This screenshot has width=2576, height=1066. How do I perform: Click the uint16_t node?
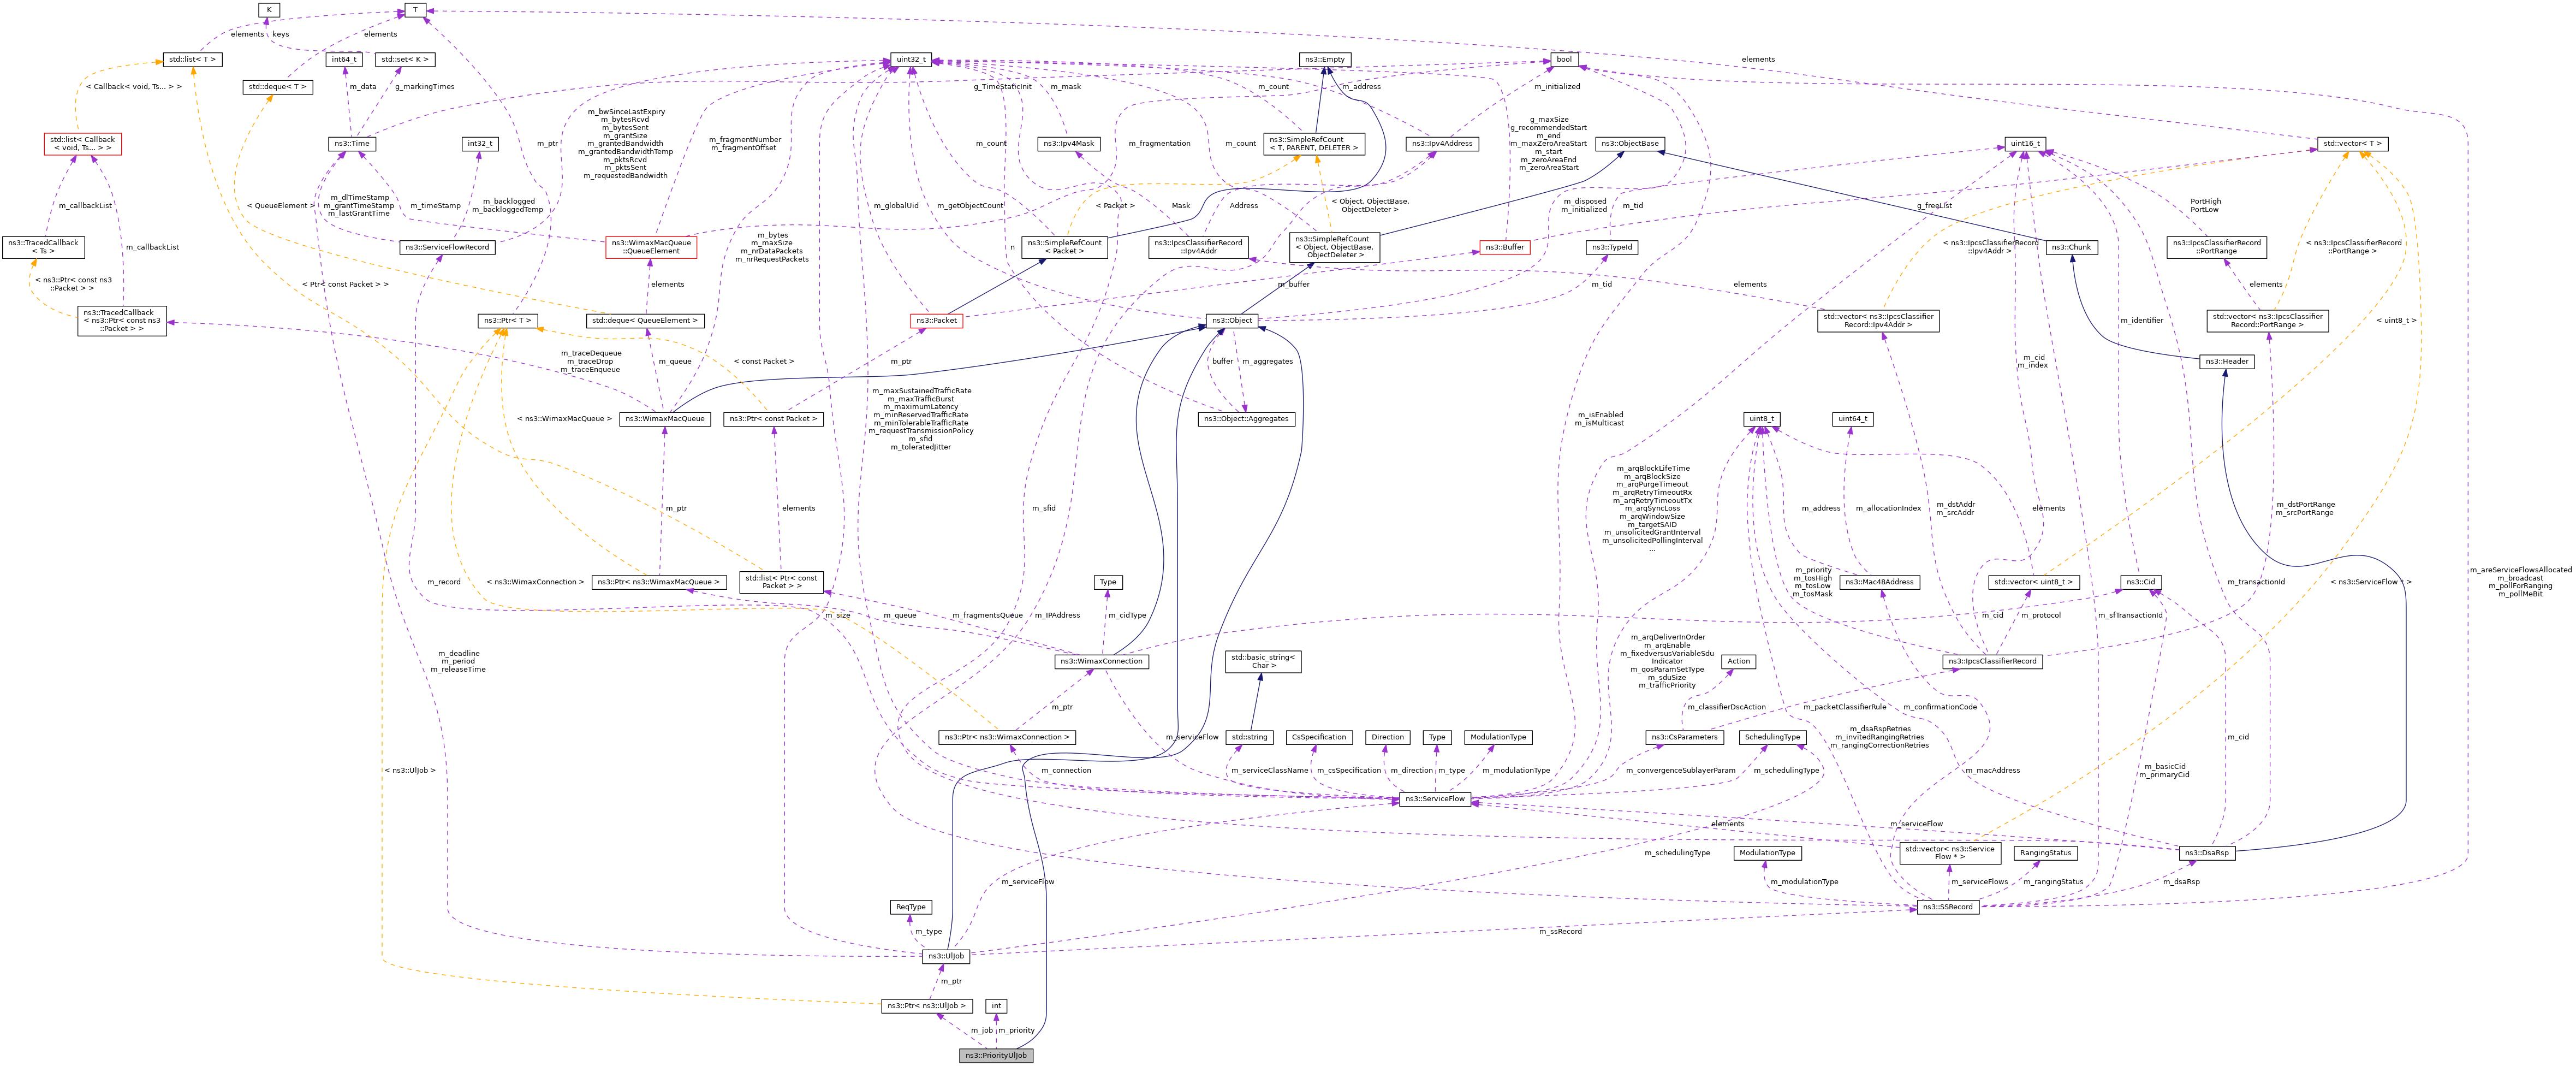[2025, 144]
